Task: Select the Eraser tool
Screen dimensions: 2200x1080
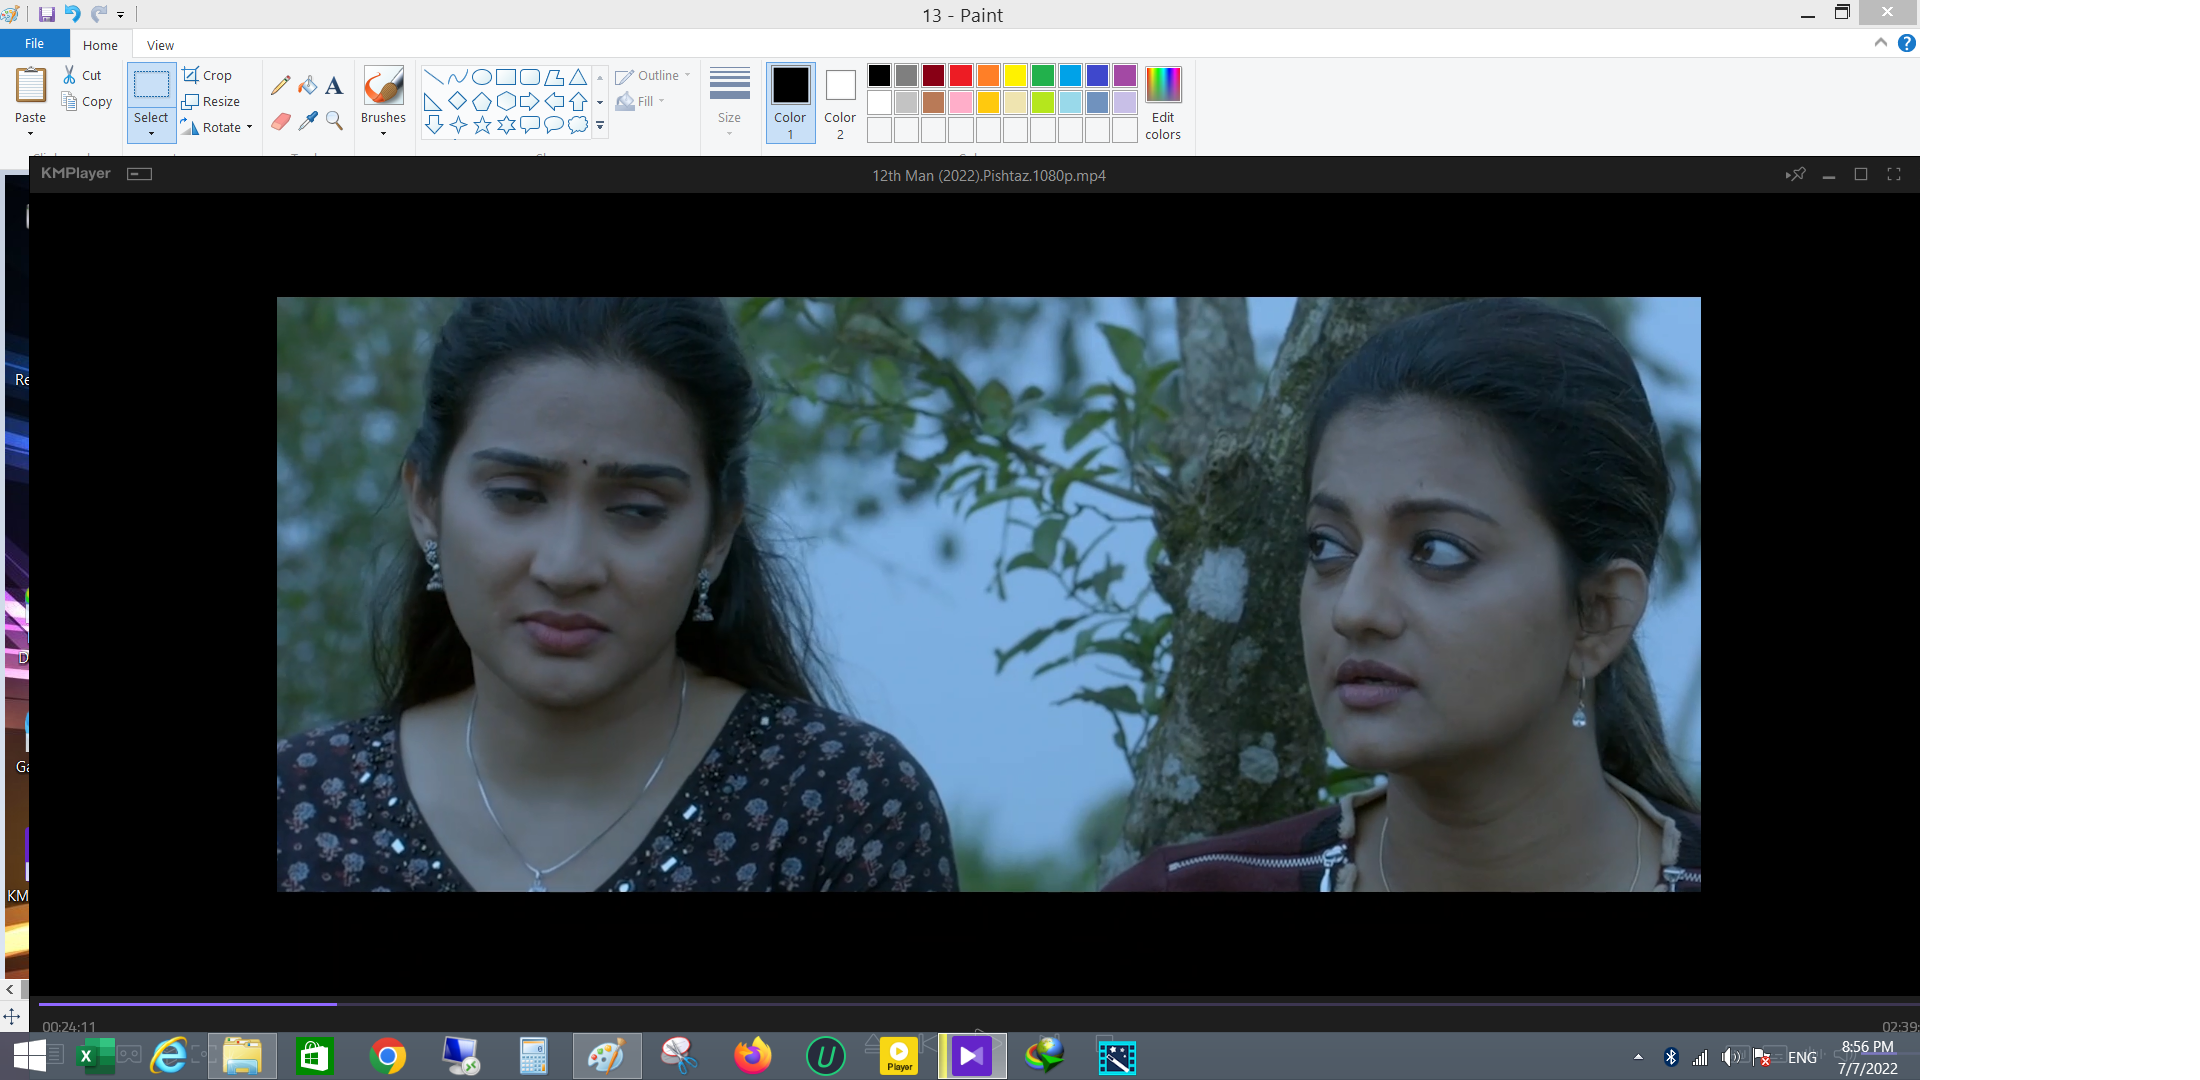Action: pyautogui.click(x=280, y=121)
